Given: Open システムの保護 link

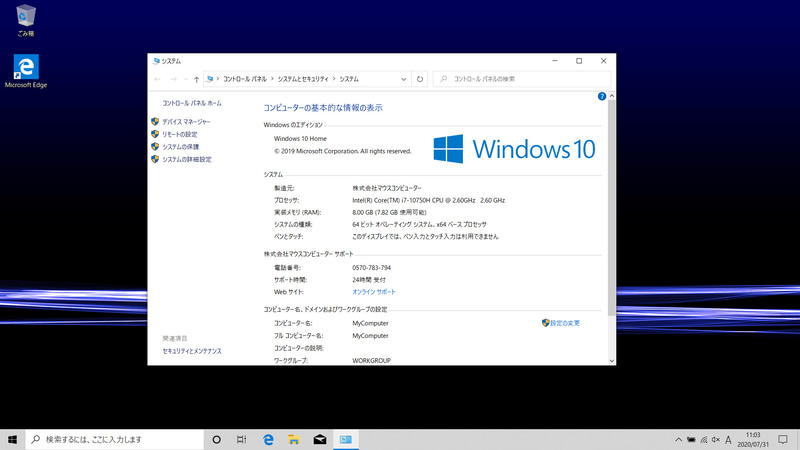Looking at the screenshot, I should pyautogui.click(x=181, y=146).
